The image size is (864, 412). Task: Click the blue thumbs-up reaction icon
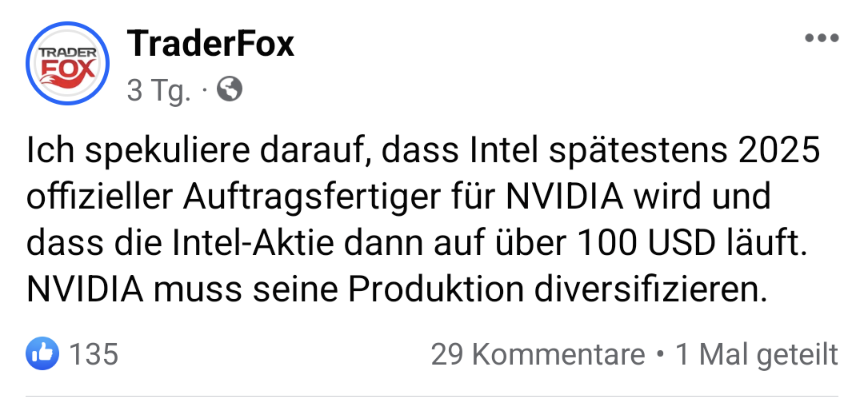pos(44,353)
